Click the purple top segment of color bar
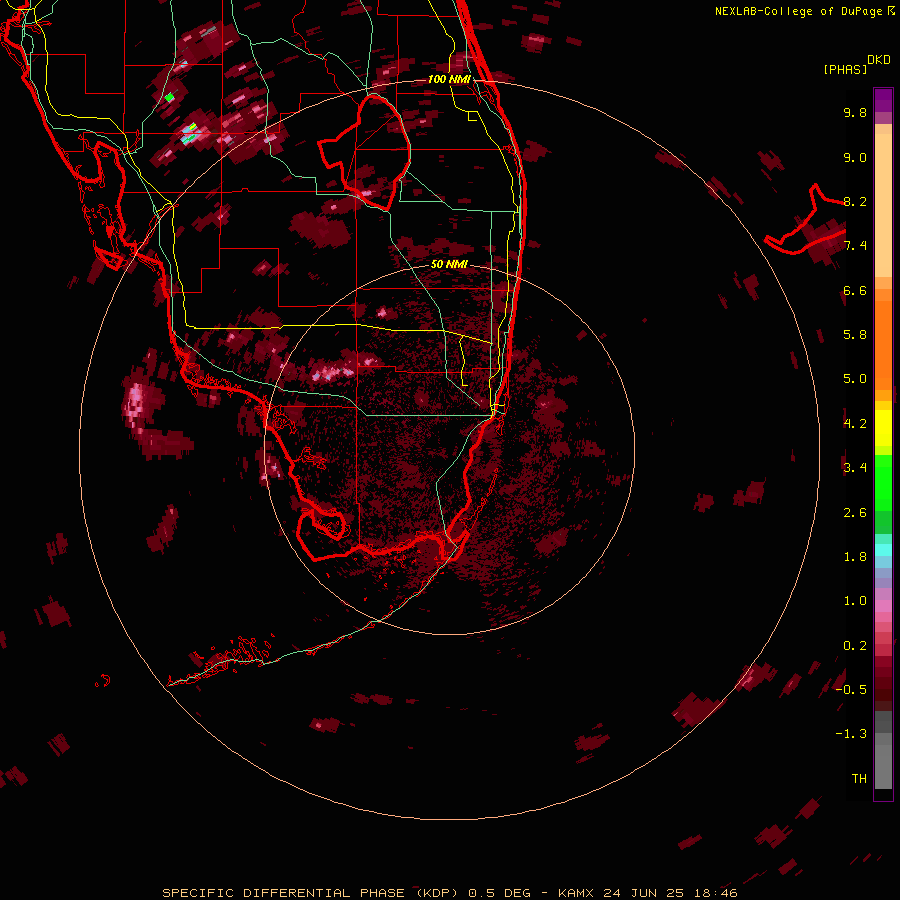The image size is (900, 900). click(883, 100)
